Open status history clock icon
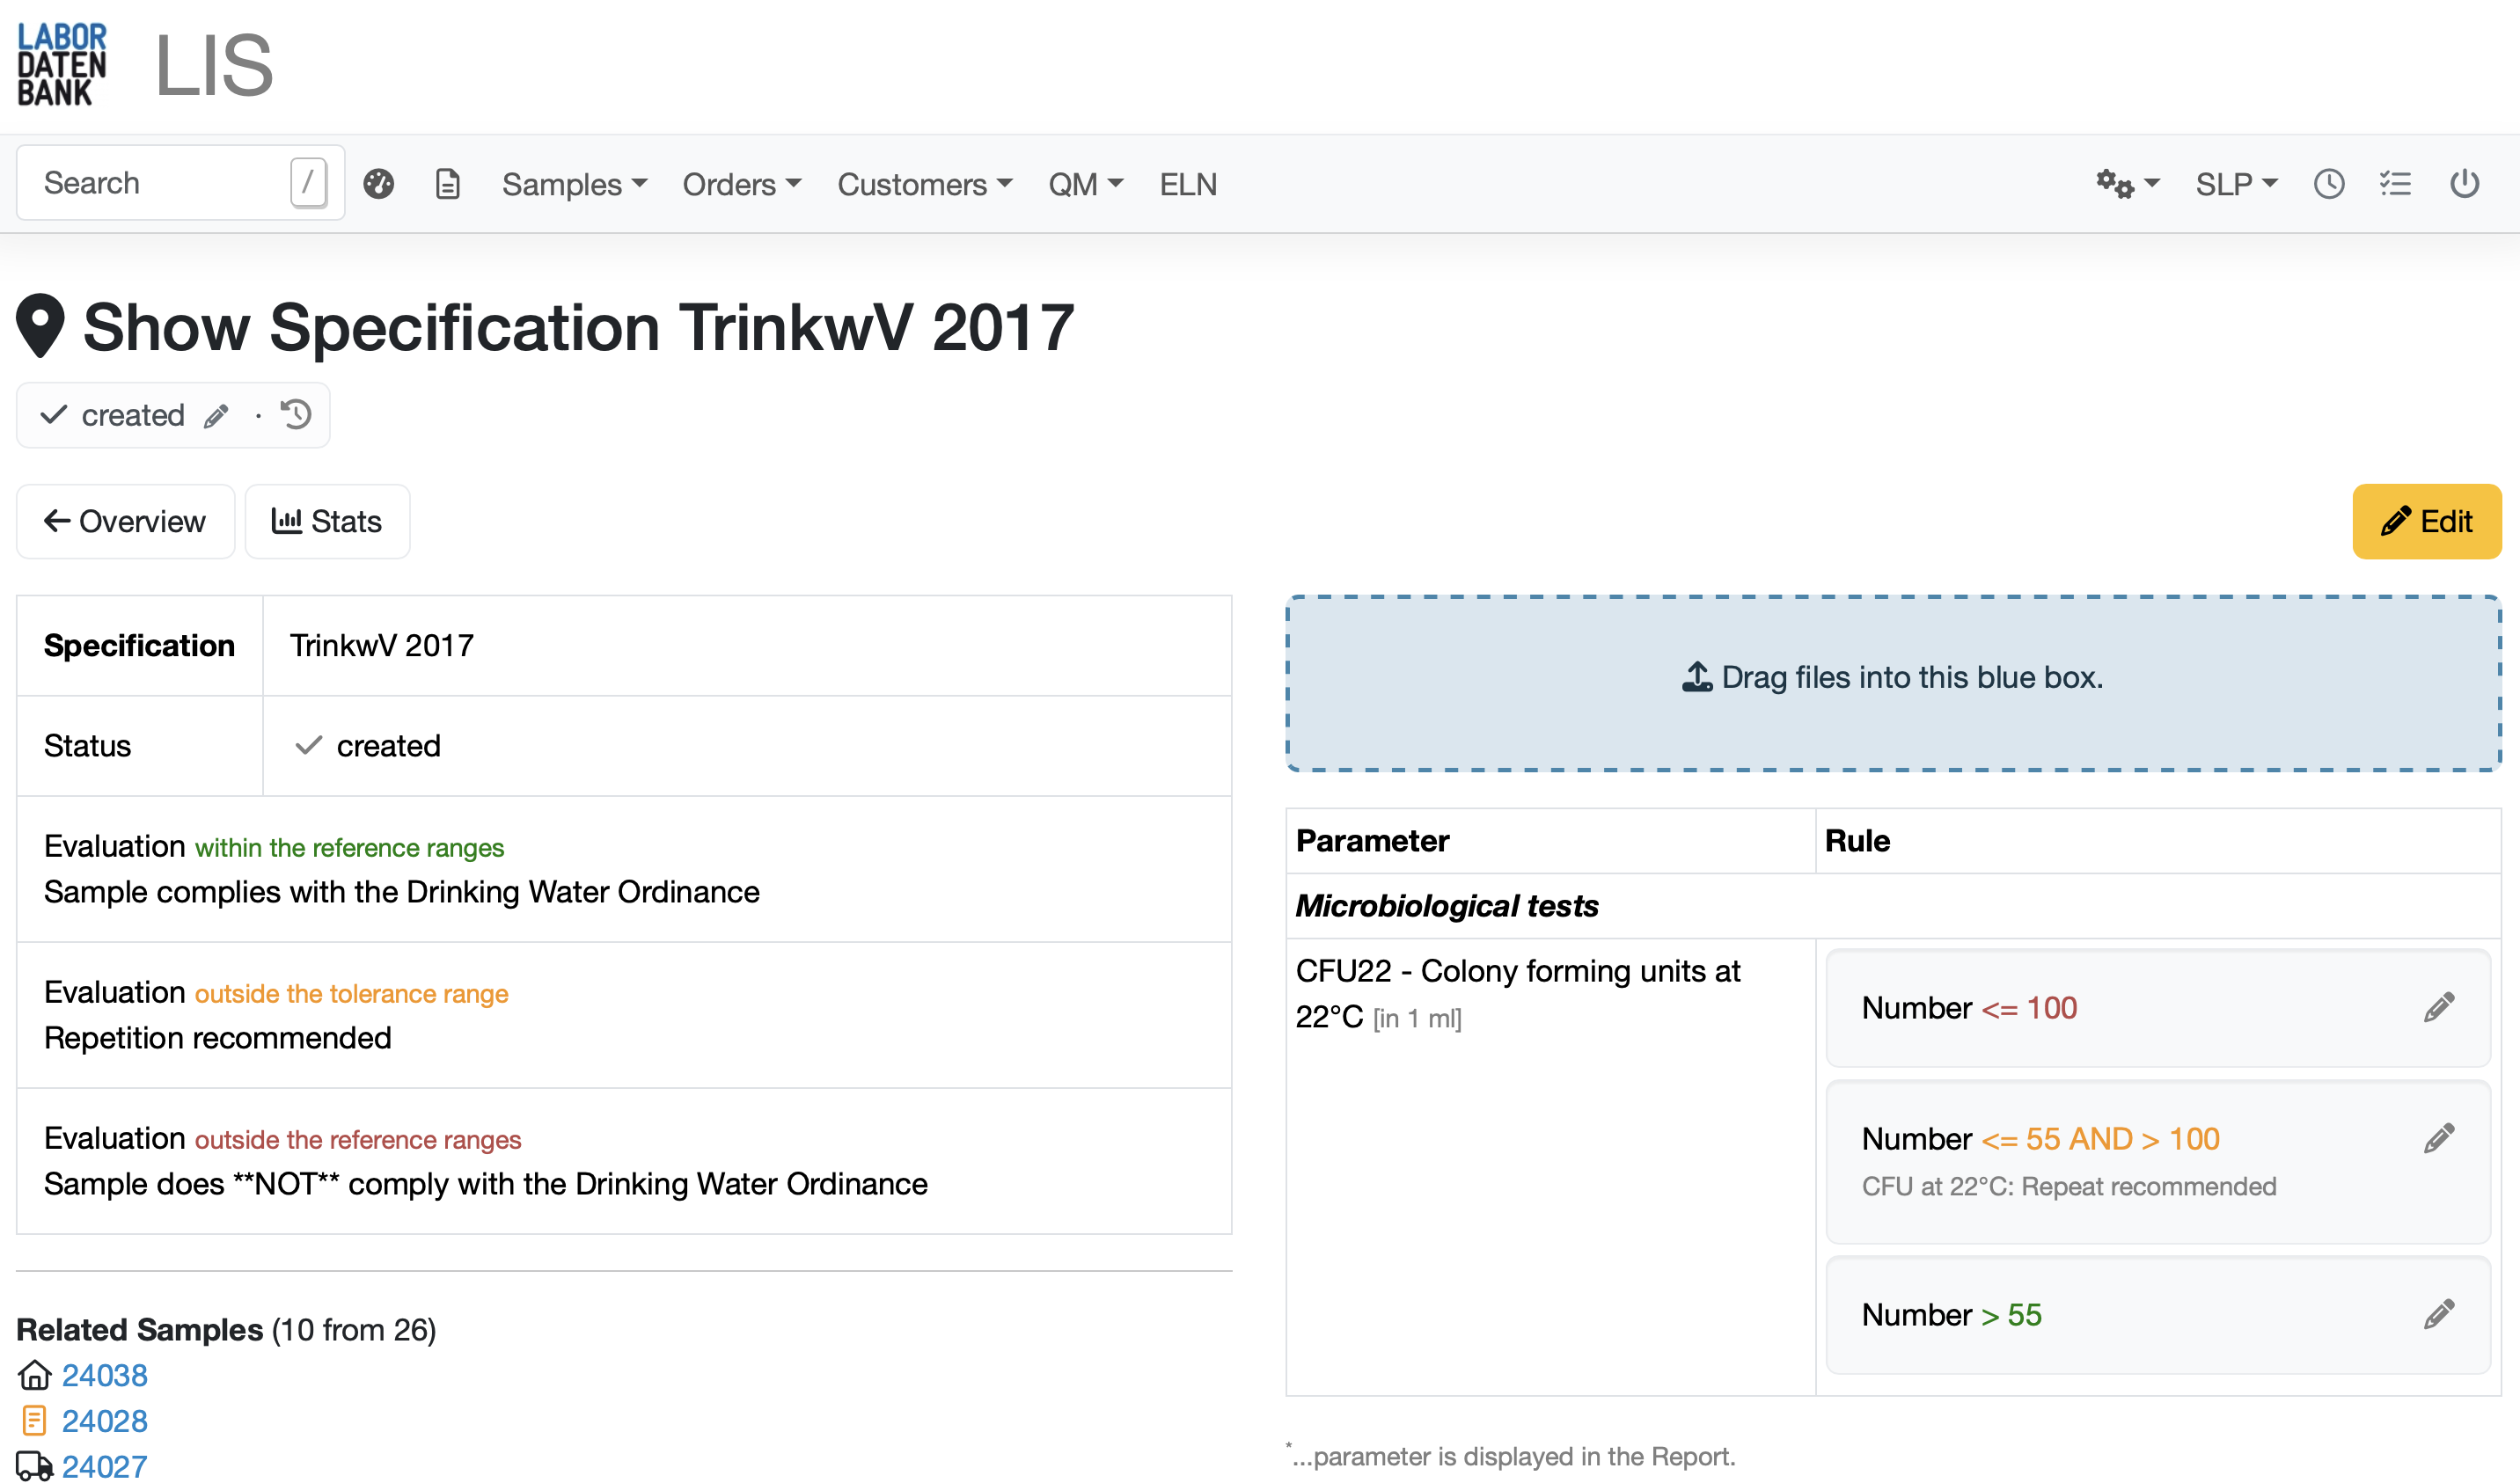 (296, 414)
